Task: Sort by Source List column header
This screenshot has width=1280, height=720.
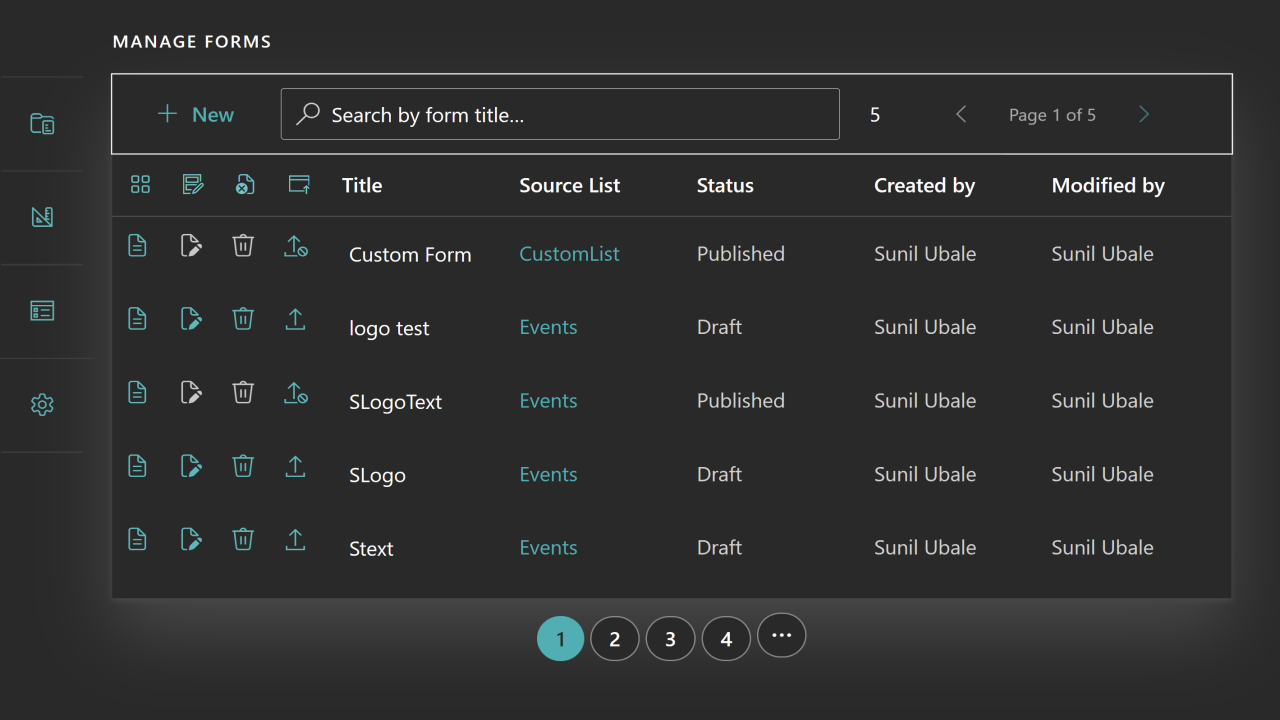Action: pos(569,185)
